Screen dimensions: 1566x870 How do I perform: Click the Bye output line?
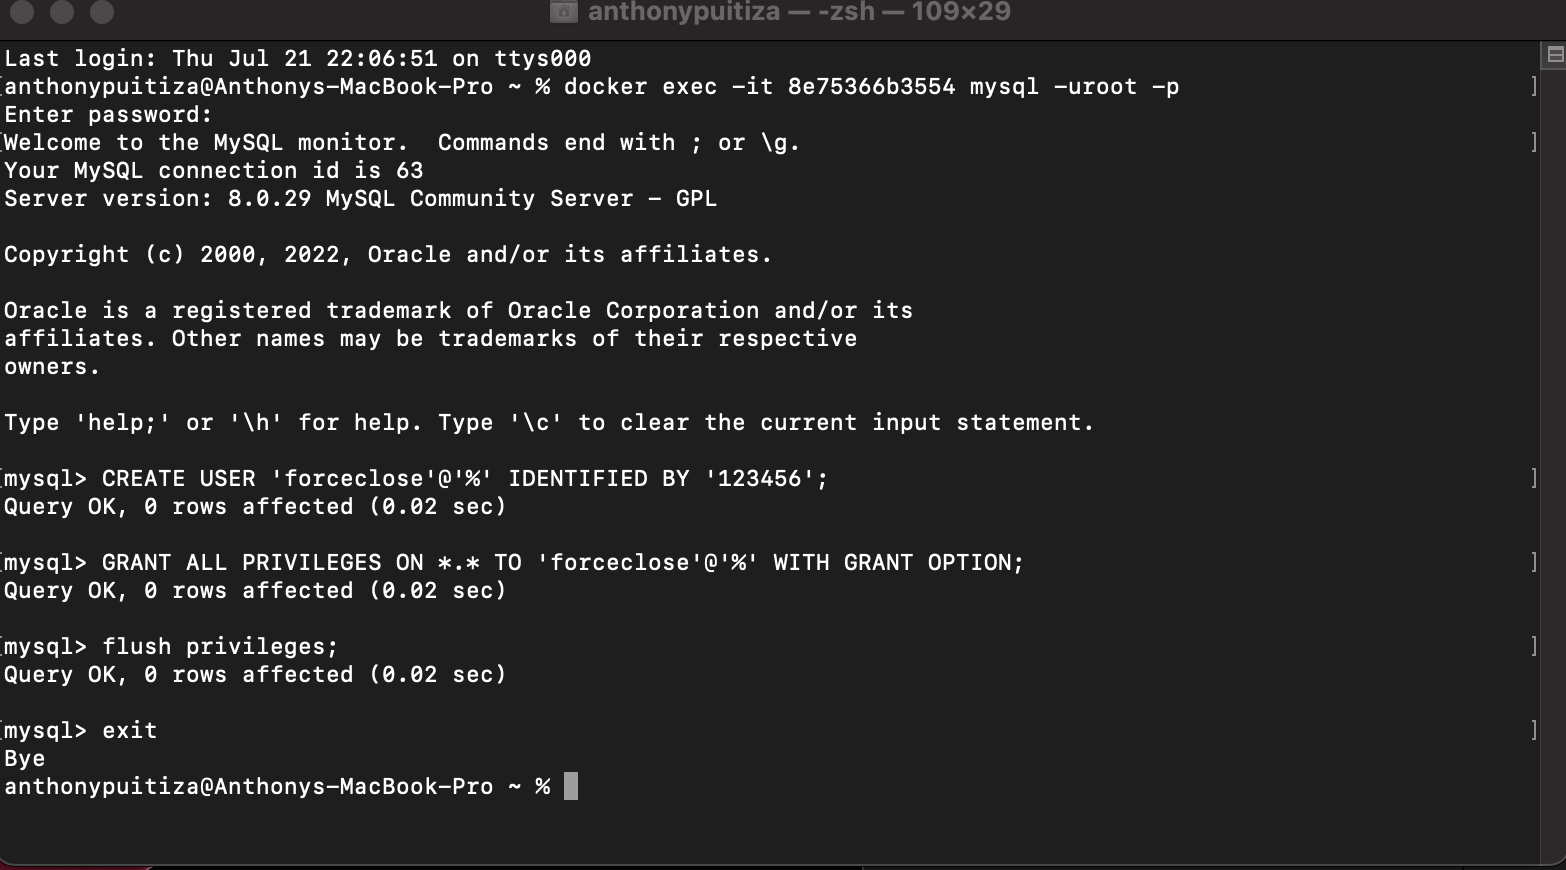22,758
